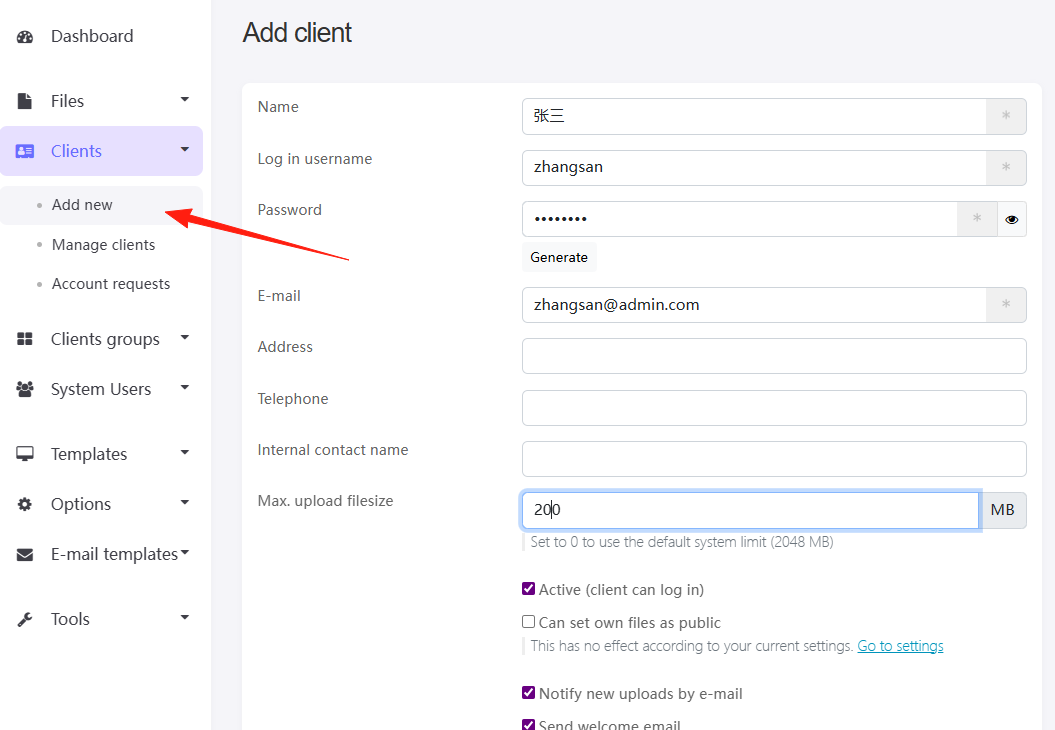Screen dimensions: 1055x730
Task: Open the Files menu label
Action: tap(67, 101)
